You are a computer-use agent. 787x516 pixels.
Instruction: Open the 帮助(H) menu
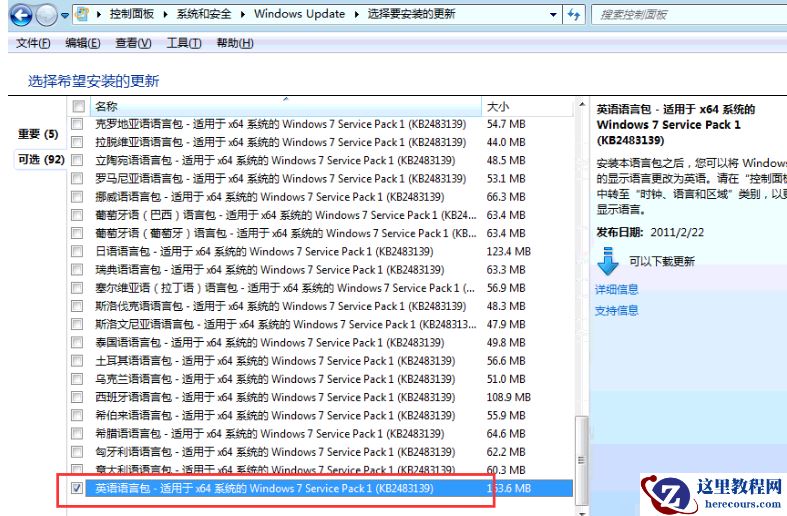[235, 43]
